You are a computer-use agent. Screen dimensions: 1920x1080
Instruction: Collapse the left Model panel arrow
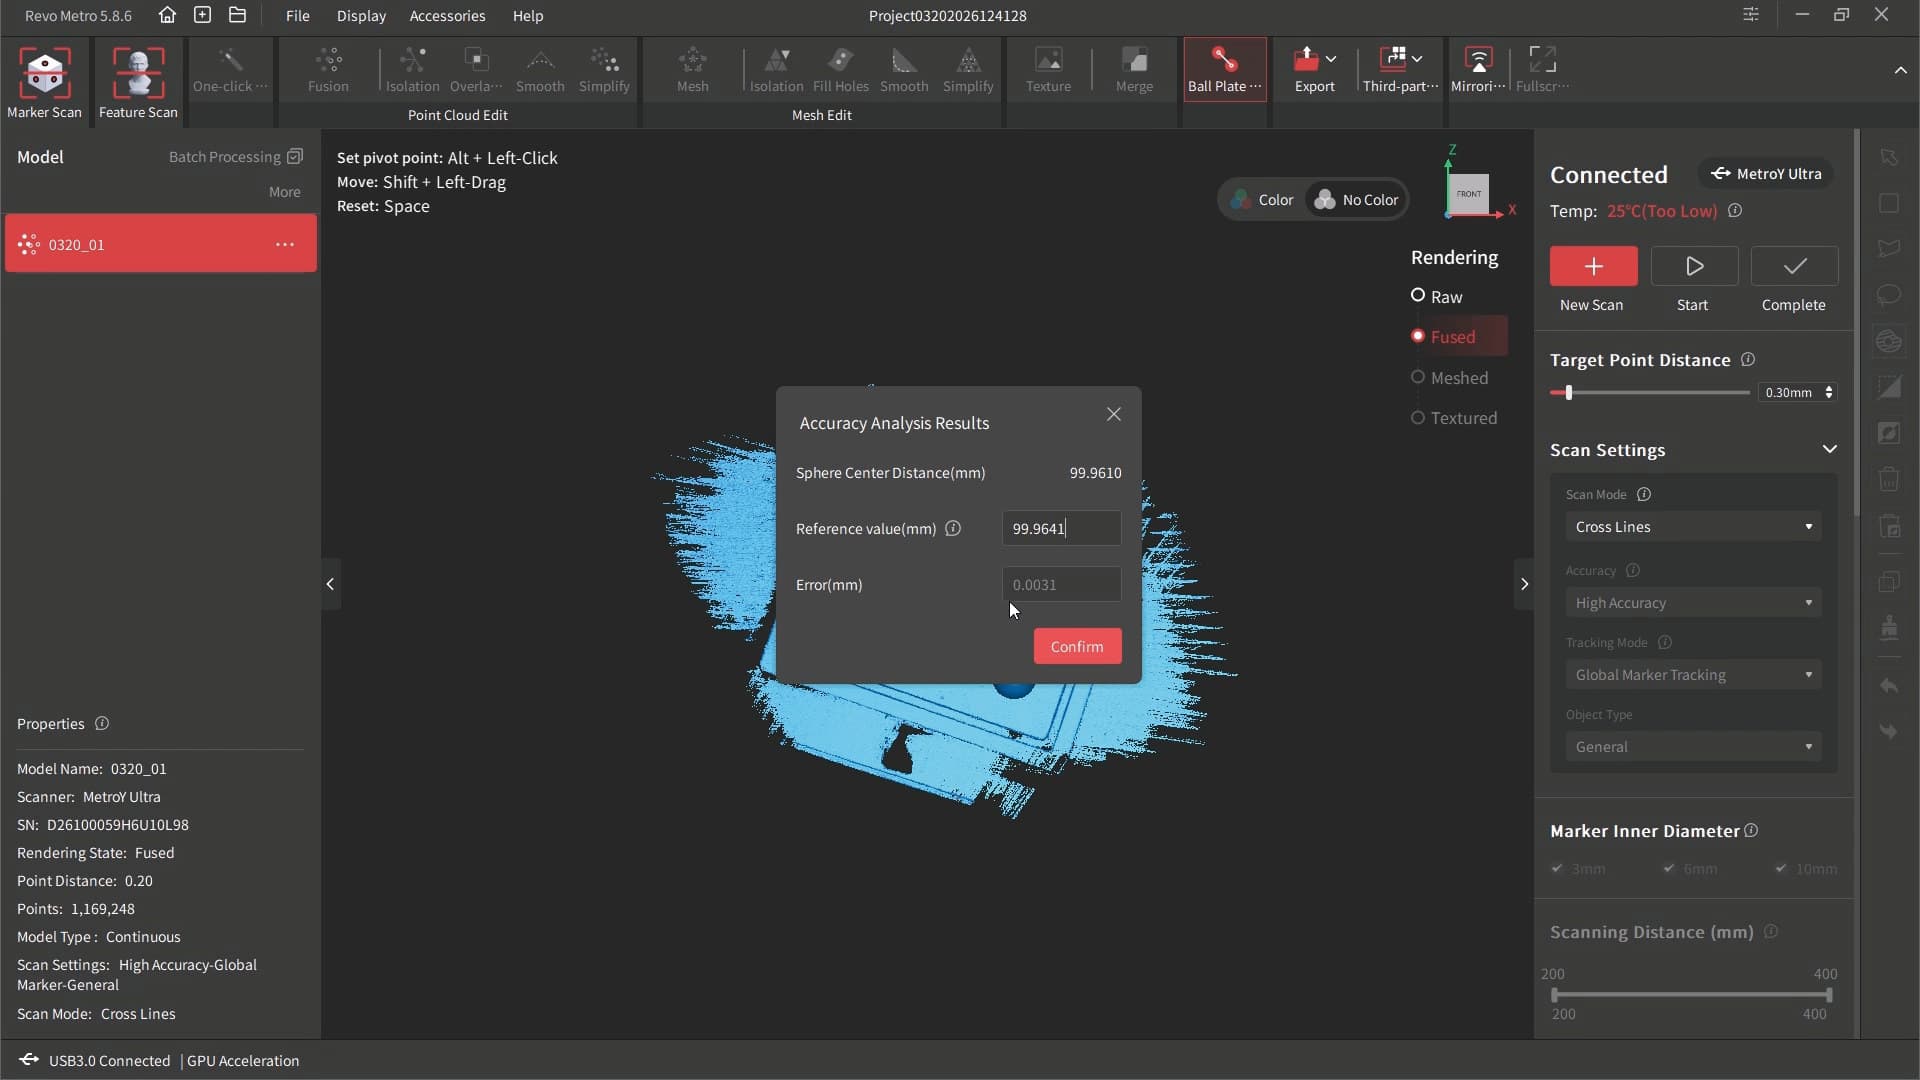click(330, 584)
